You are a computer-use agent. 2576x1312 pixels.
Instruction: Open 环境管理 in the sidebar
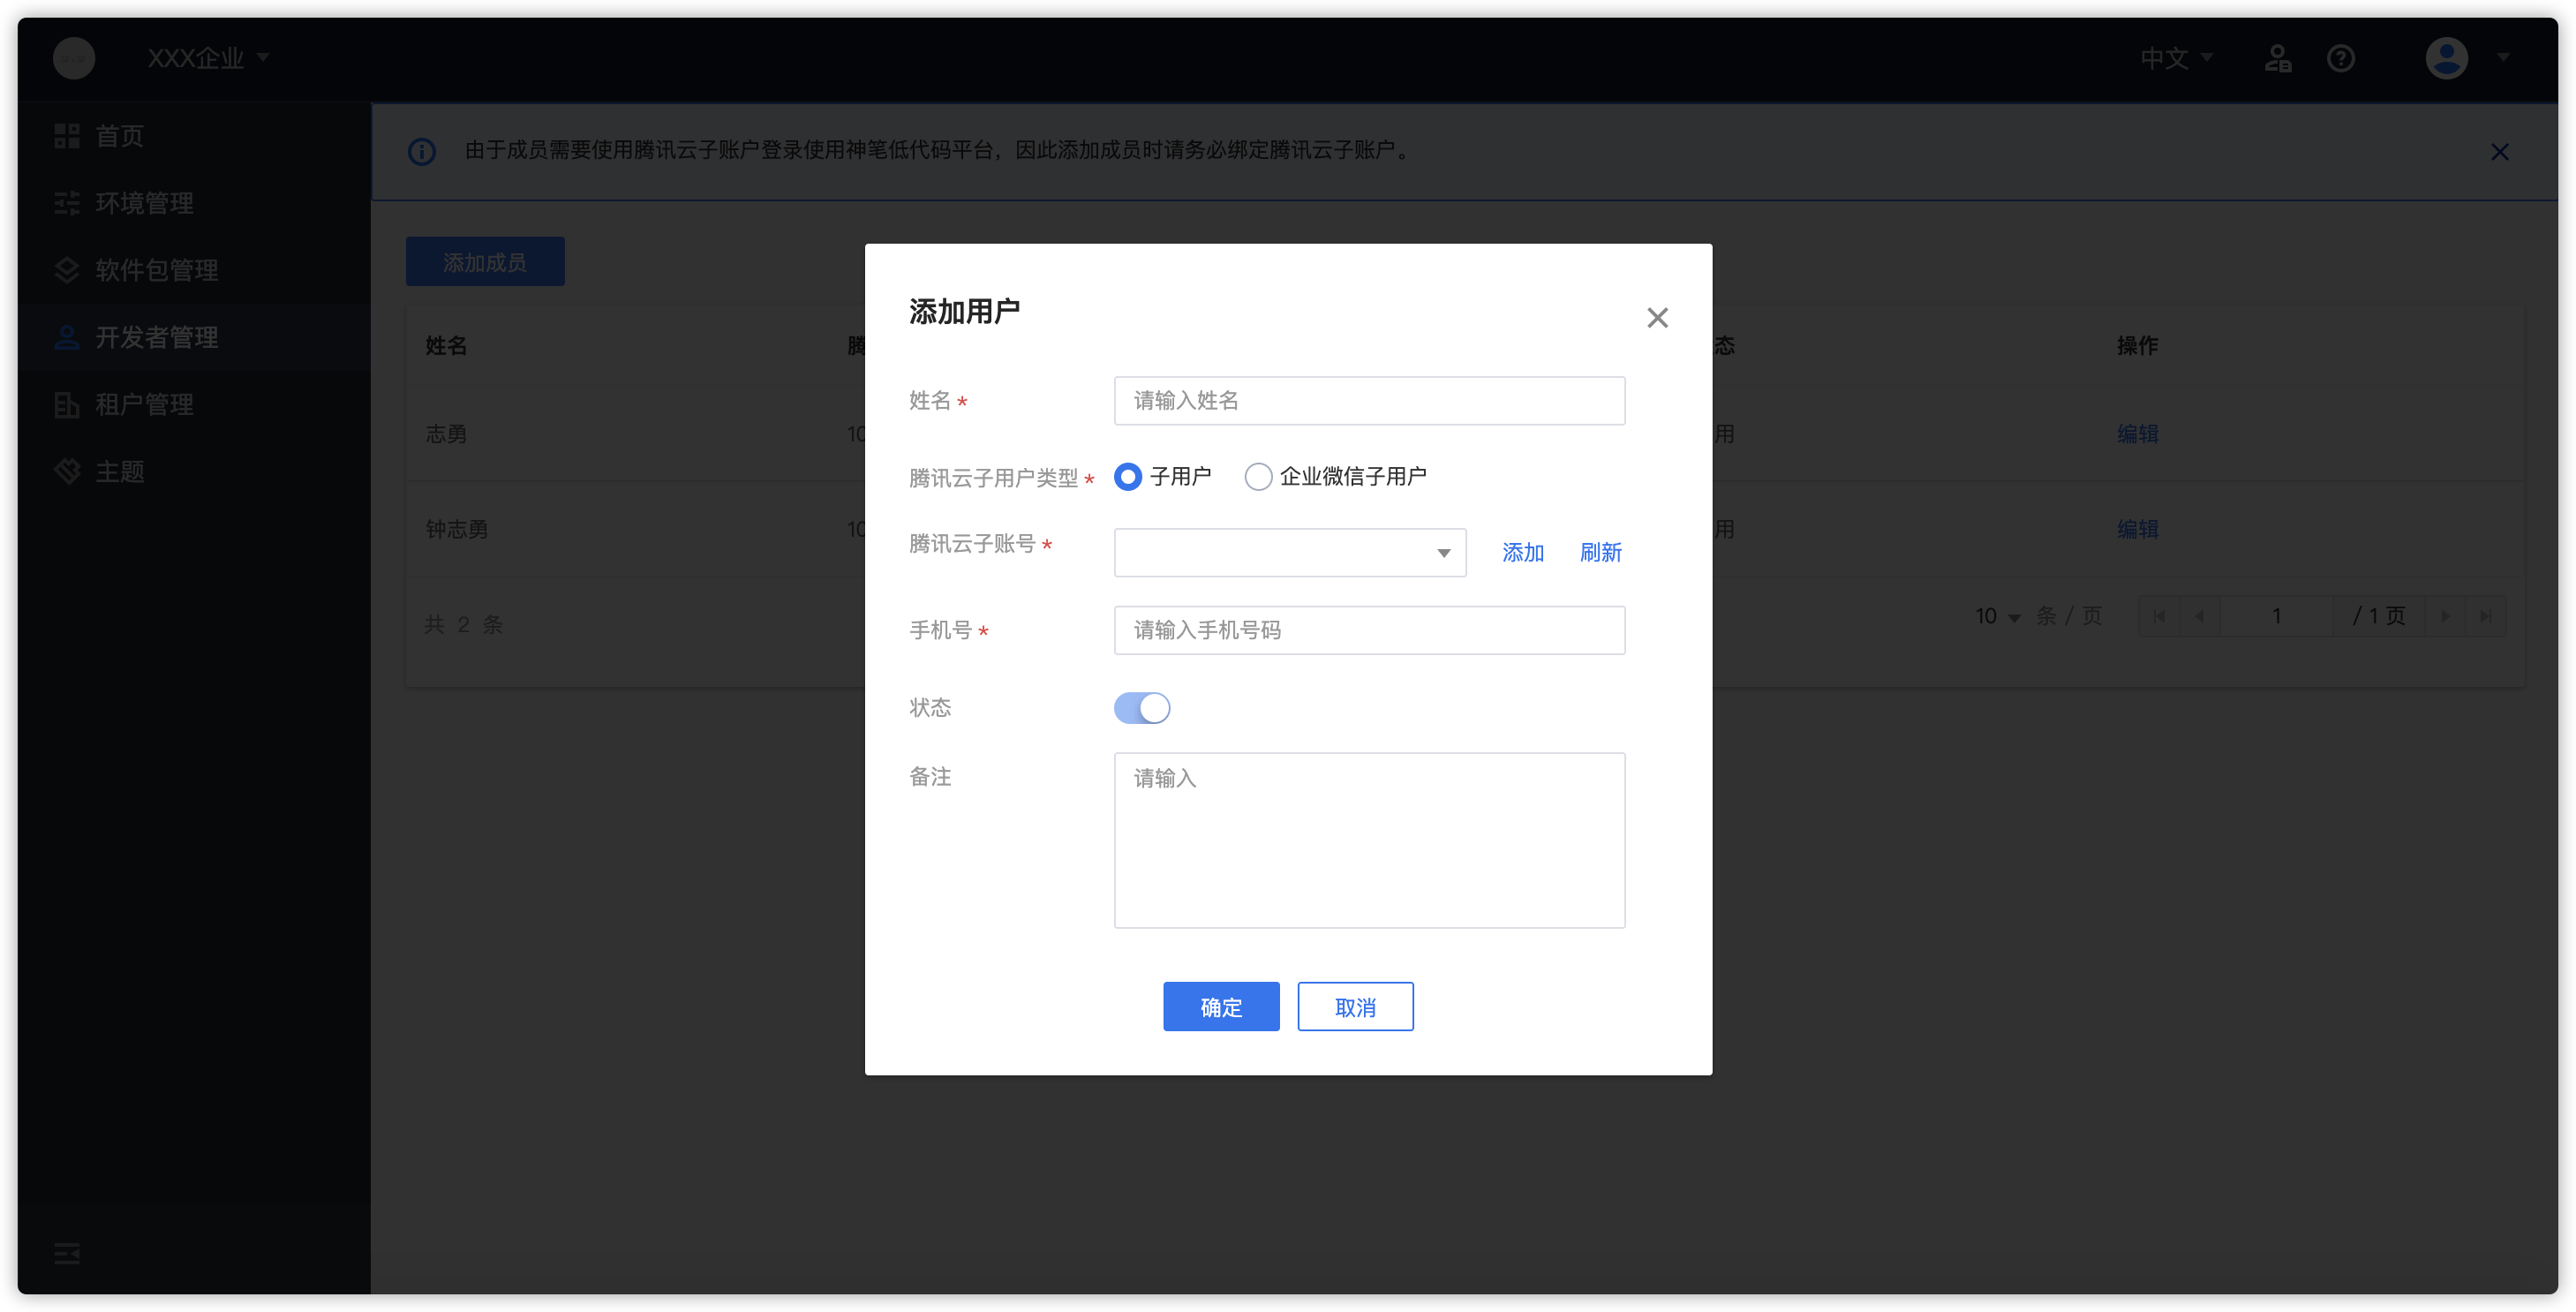coord(194,203)
